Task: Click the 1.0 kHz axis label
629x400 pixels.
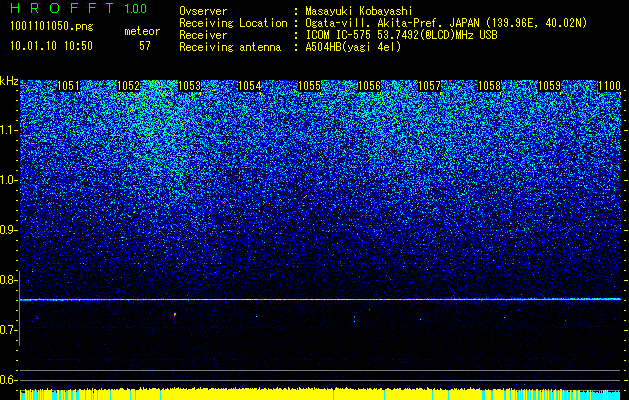Action: [x=8, y=180]
